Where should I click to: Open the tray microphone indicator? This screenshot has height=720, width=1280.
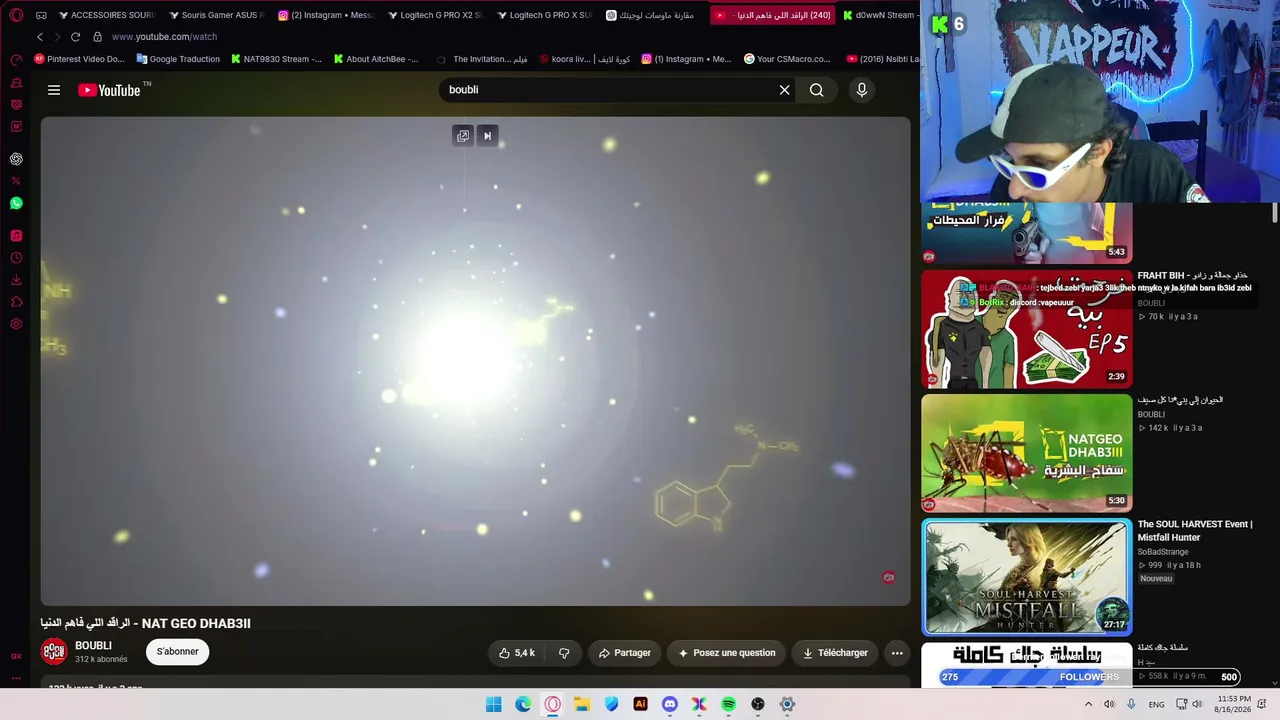pos(1131,704)
